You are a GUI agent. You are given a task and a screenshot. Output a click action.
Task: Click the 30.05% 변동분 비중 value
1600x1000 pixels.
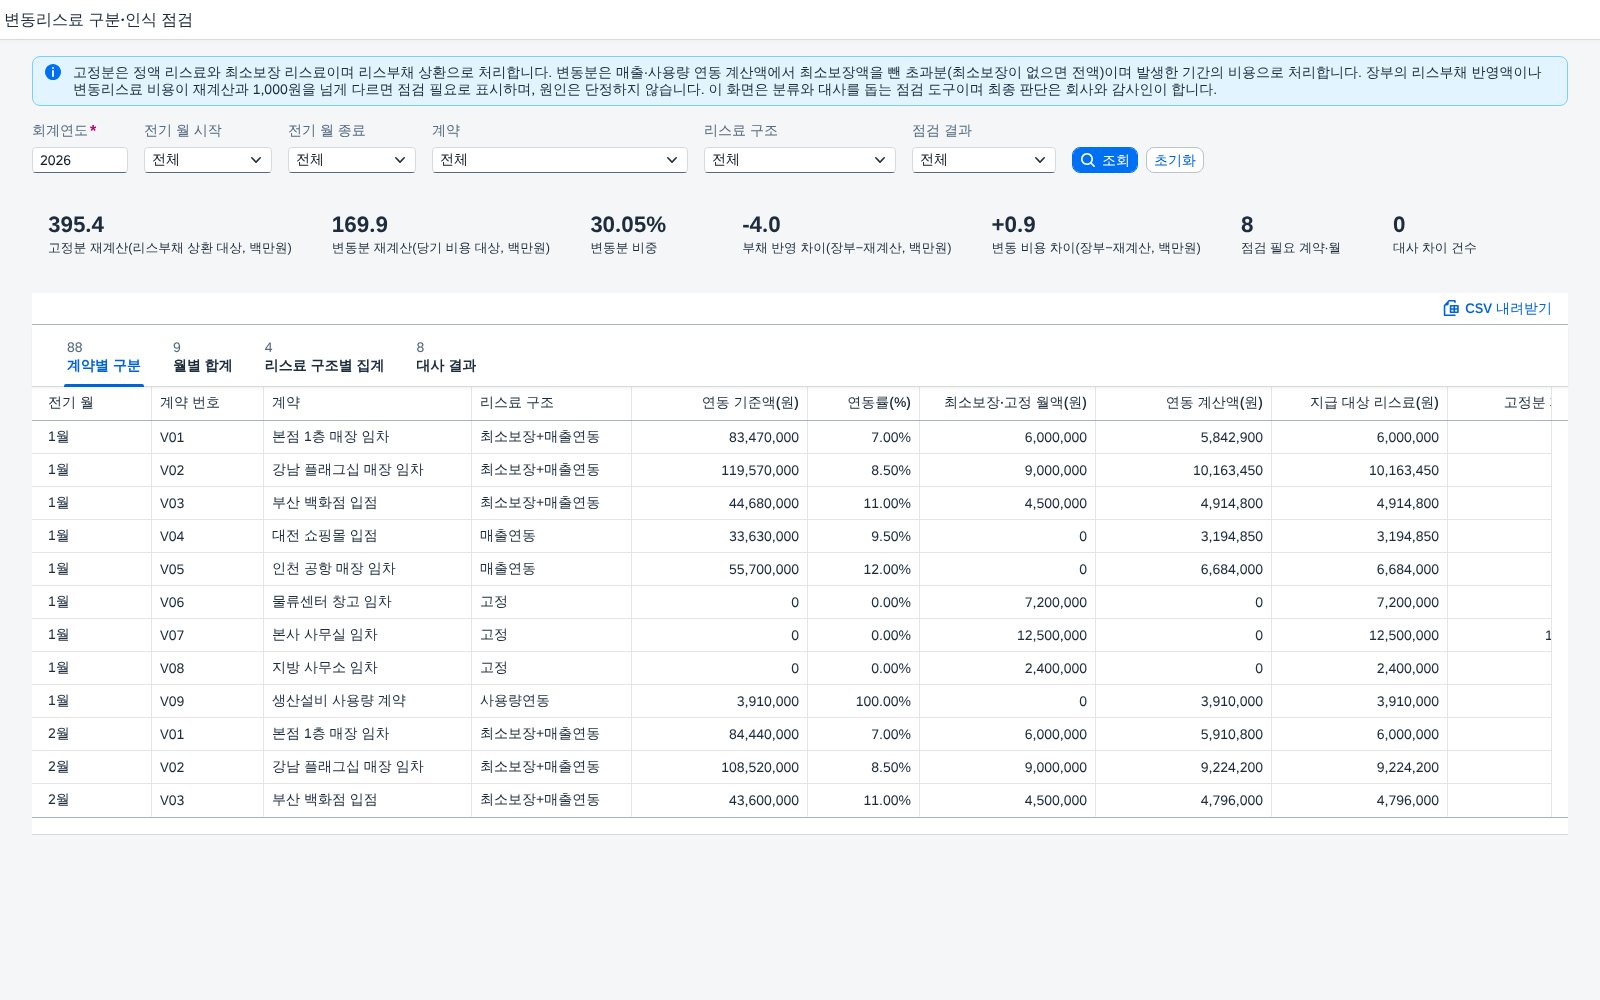628,225
